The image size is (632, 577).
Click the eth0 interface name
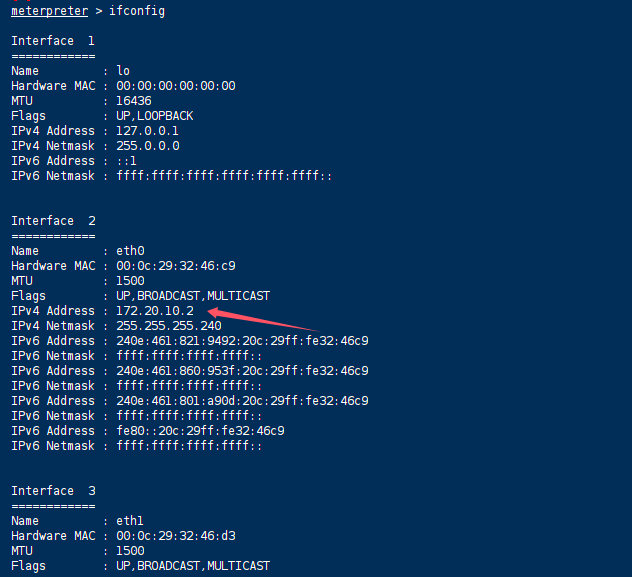click(x=130, y=251)
